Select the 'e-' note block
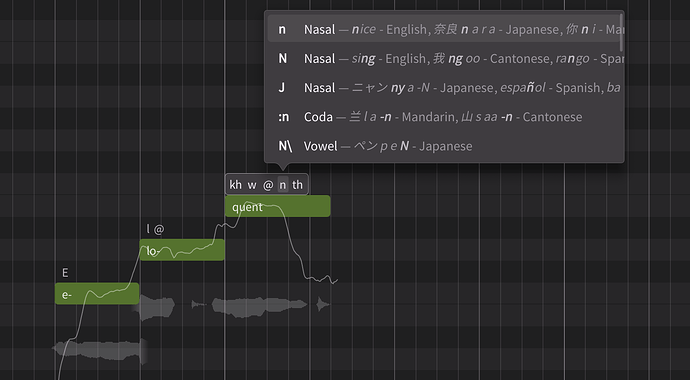This screenshot has width=690, height=380. tap(97, 294)
